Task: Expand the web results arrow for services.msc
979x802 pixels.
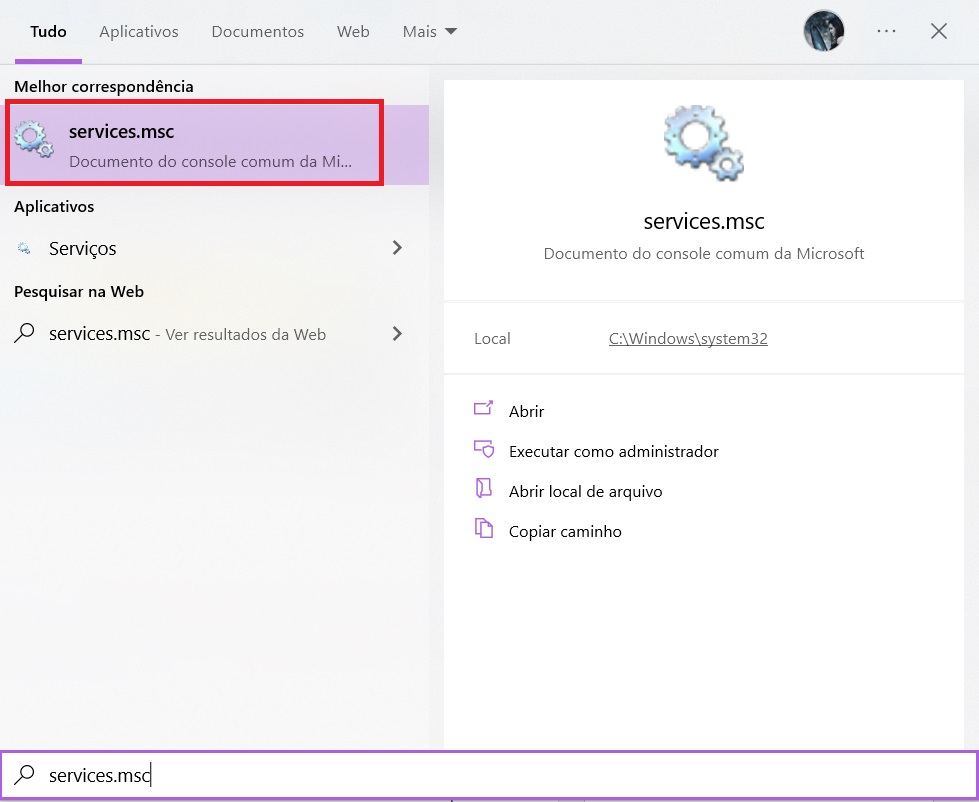Action: point(397,334)
